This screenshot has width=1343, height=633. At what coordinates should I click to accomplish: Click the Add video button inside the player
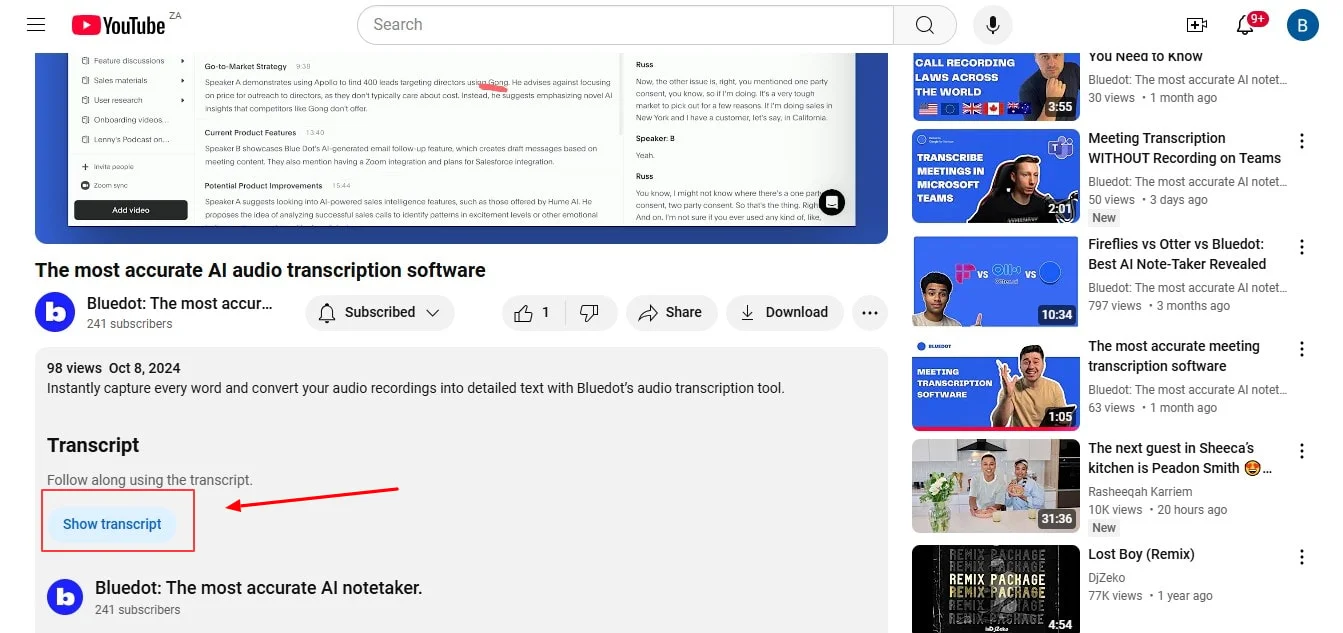pos(131,210)
